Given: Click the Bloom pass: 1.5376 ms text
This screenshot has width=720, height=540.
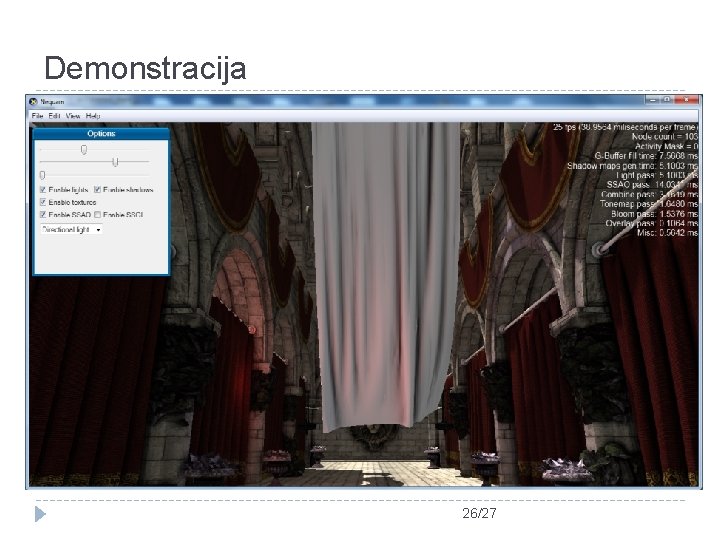Looking at the screenshot, I should point(655,214).
